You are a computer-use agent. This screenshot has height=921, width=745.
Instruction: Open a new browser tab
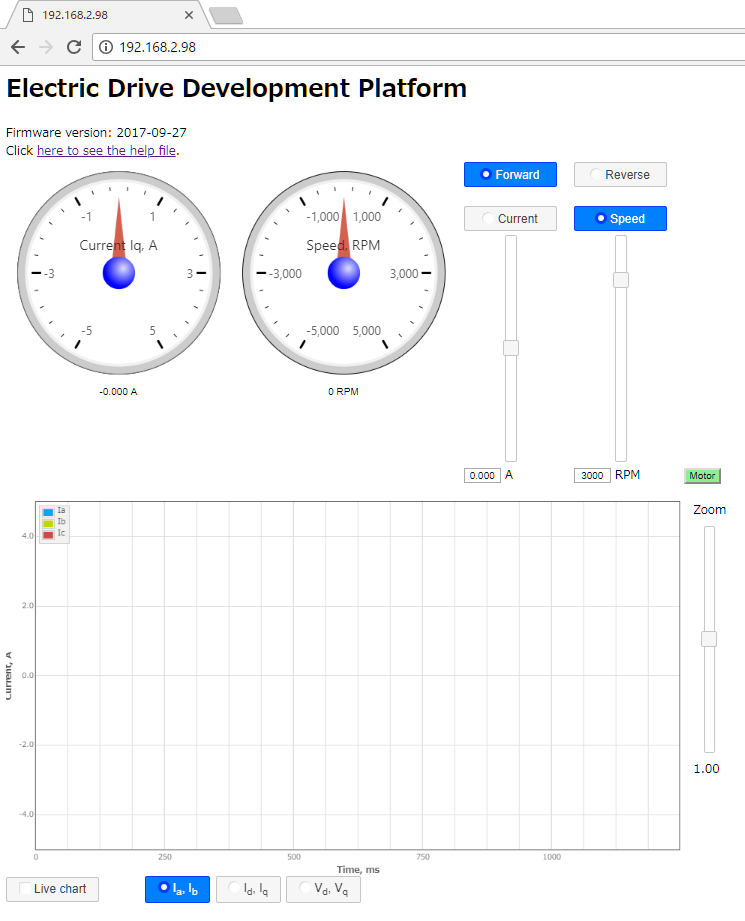click(226, 15)
